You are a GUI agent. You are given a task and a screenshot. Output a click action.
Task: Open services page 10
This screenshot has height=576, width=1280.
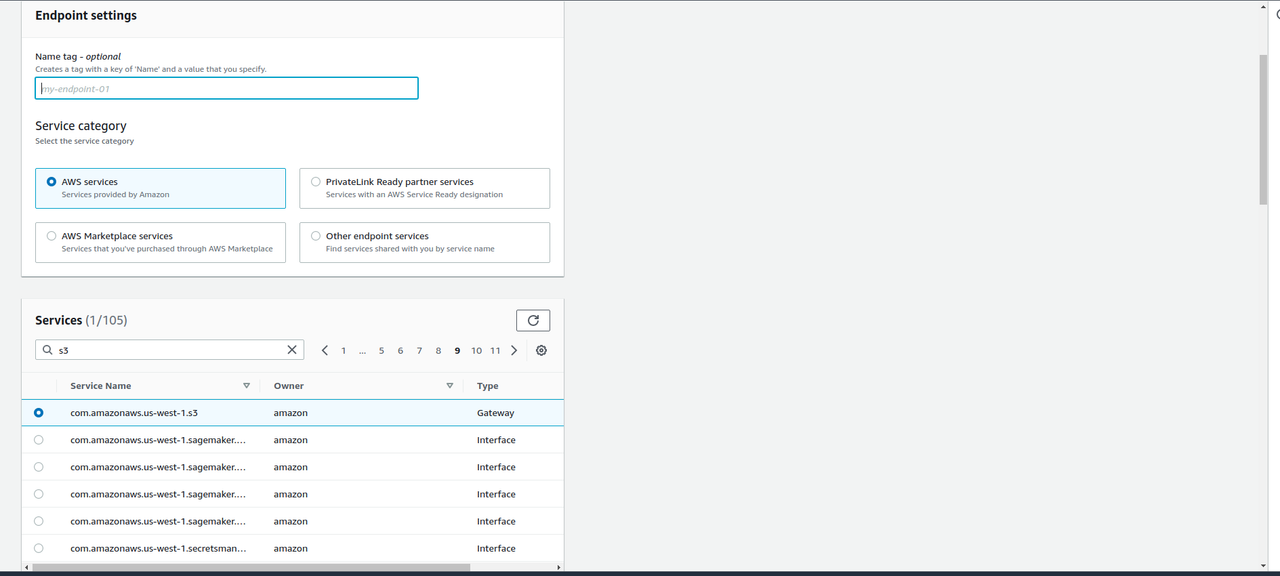coord(476,350)
